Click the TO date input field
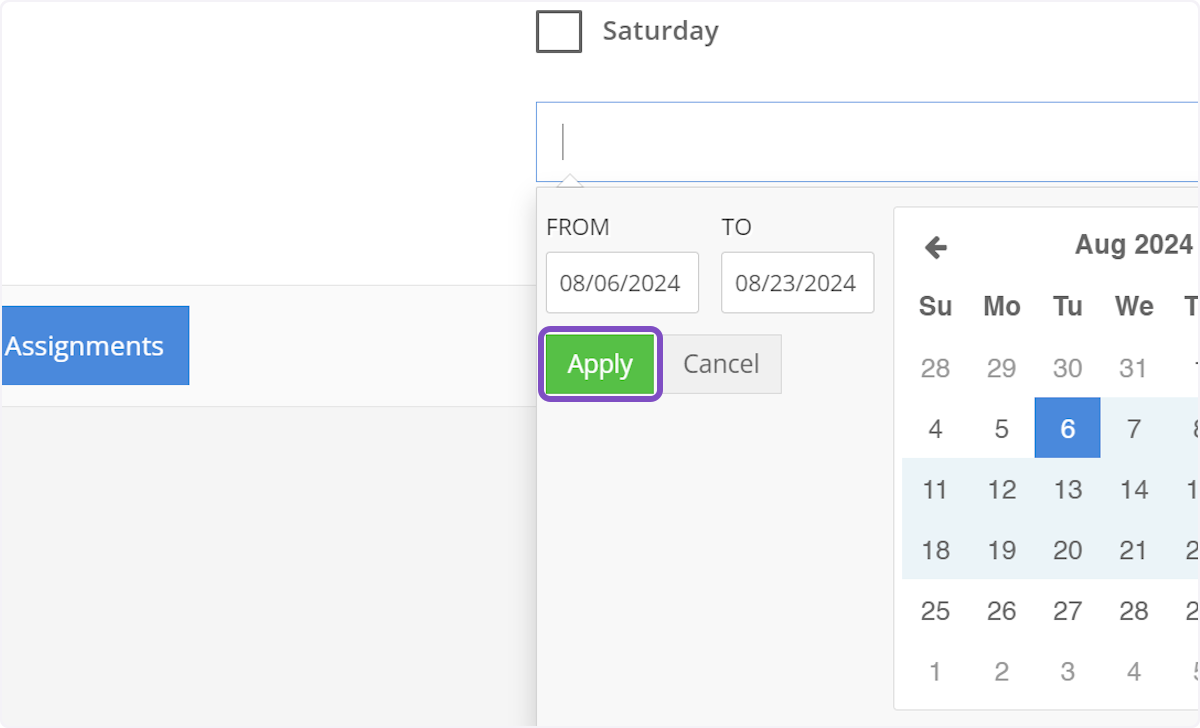 [x=797, y=283]
